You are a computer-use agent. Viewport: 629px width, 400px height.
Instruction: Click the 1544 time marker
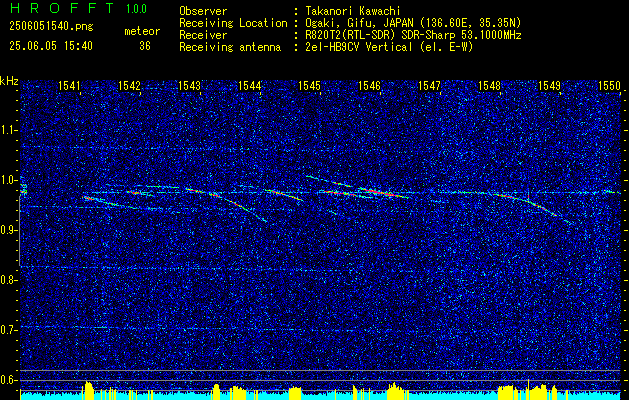click(x=250, y=85)
